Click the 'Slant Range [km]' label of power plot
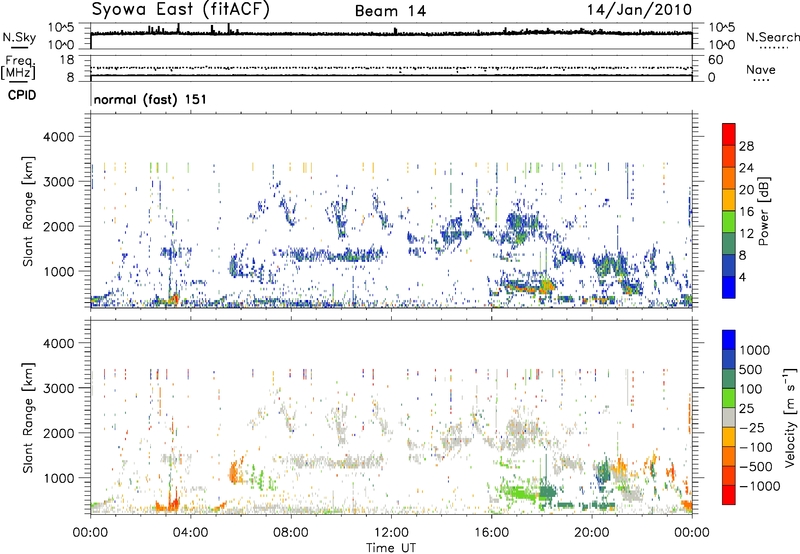Viewport: 800px width, 554px height. tap(28, 211)
